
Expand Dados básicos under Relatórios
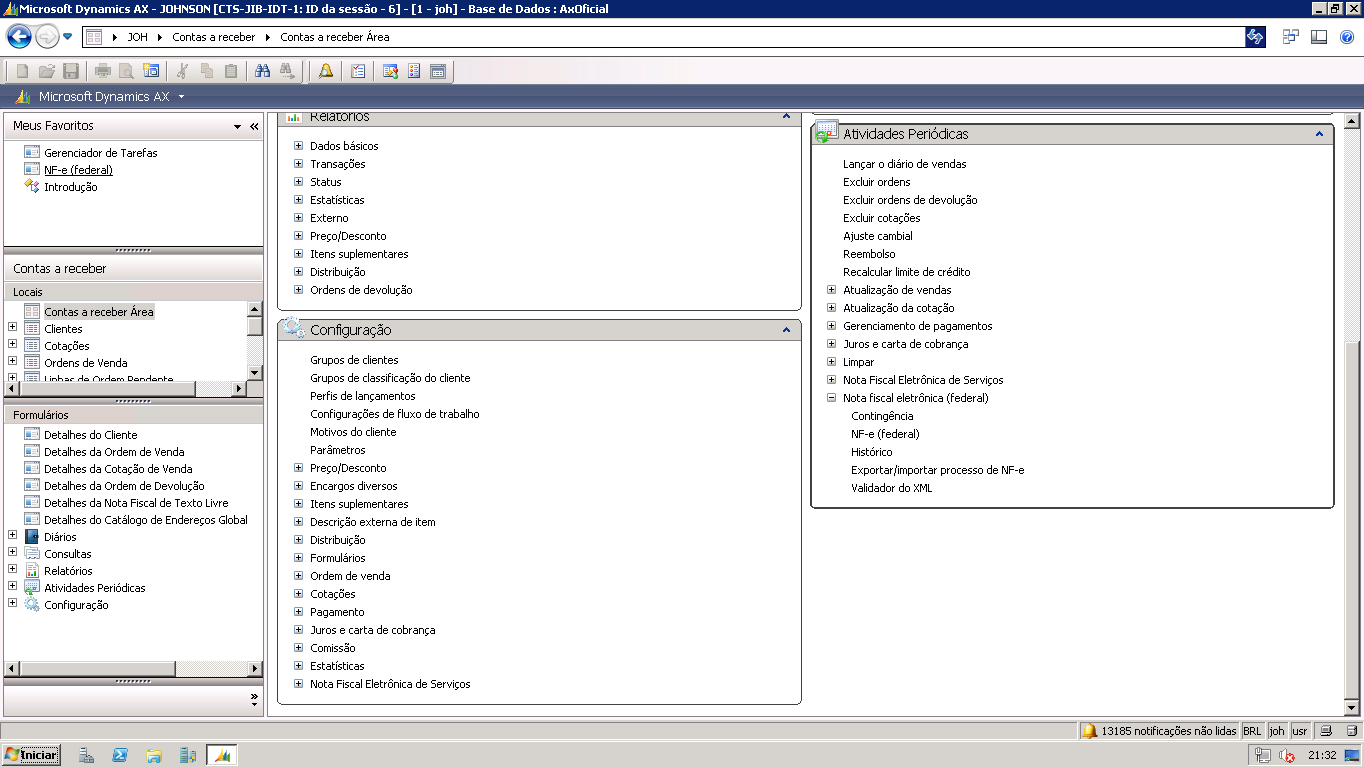(x=298, y=146)
